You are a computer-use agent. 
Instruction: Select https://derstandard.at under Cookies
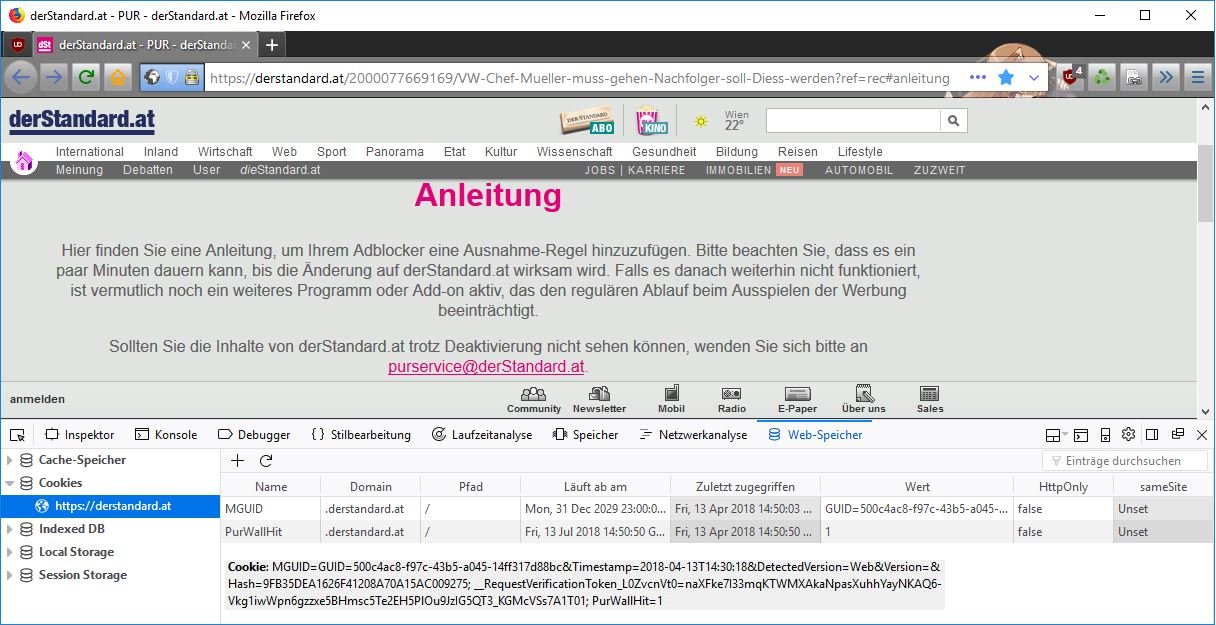point(110,506)
